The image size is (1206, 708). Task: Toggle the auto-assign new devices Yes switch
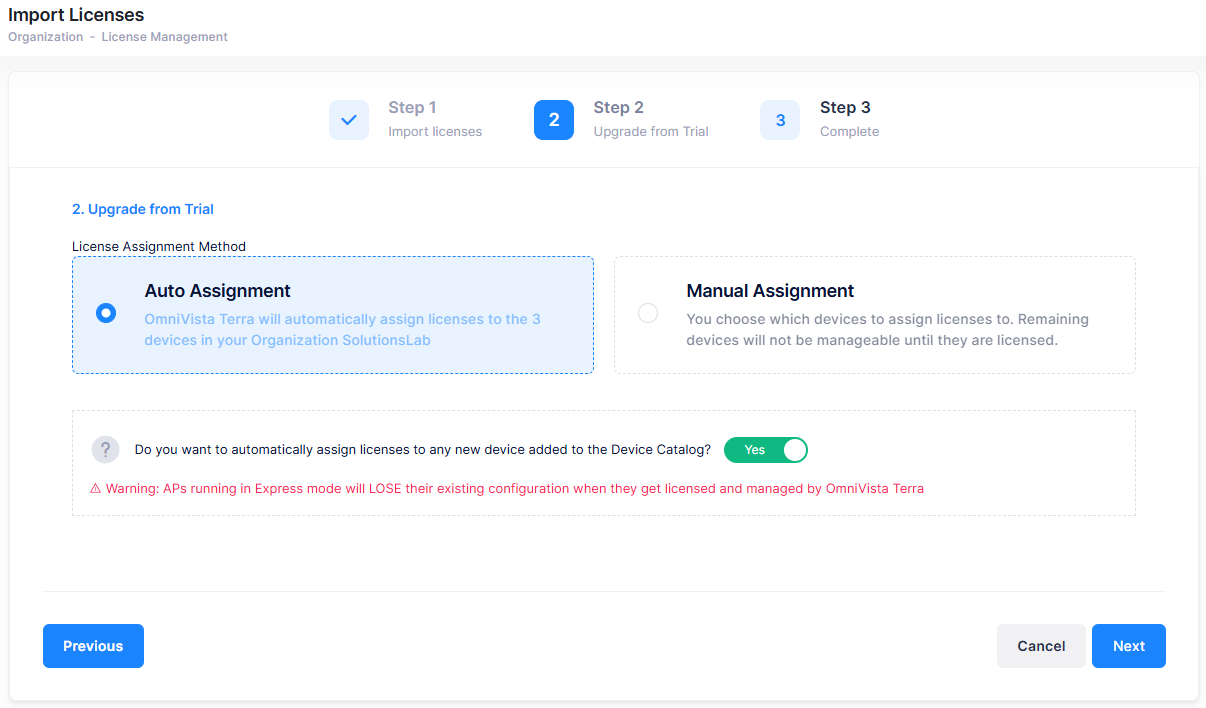point(765,450)
